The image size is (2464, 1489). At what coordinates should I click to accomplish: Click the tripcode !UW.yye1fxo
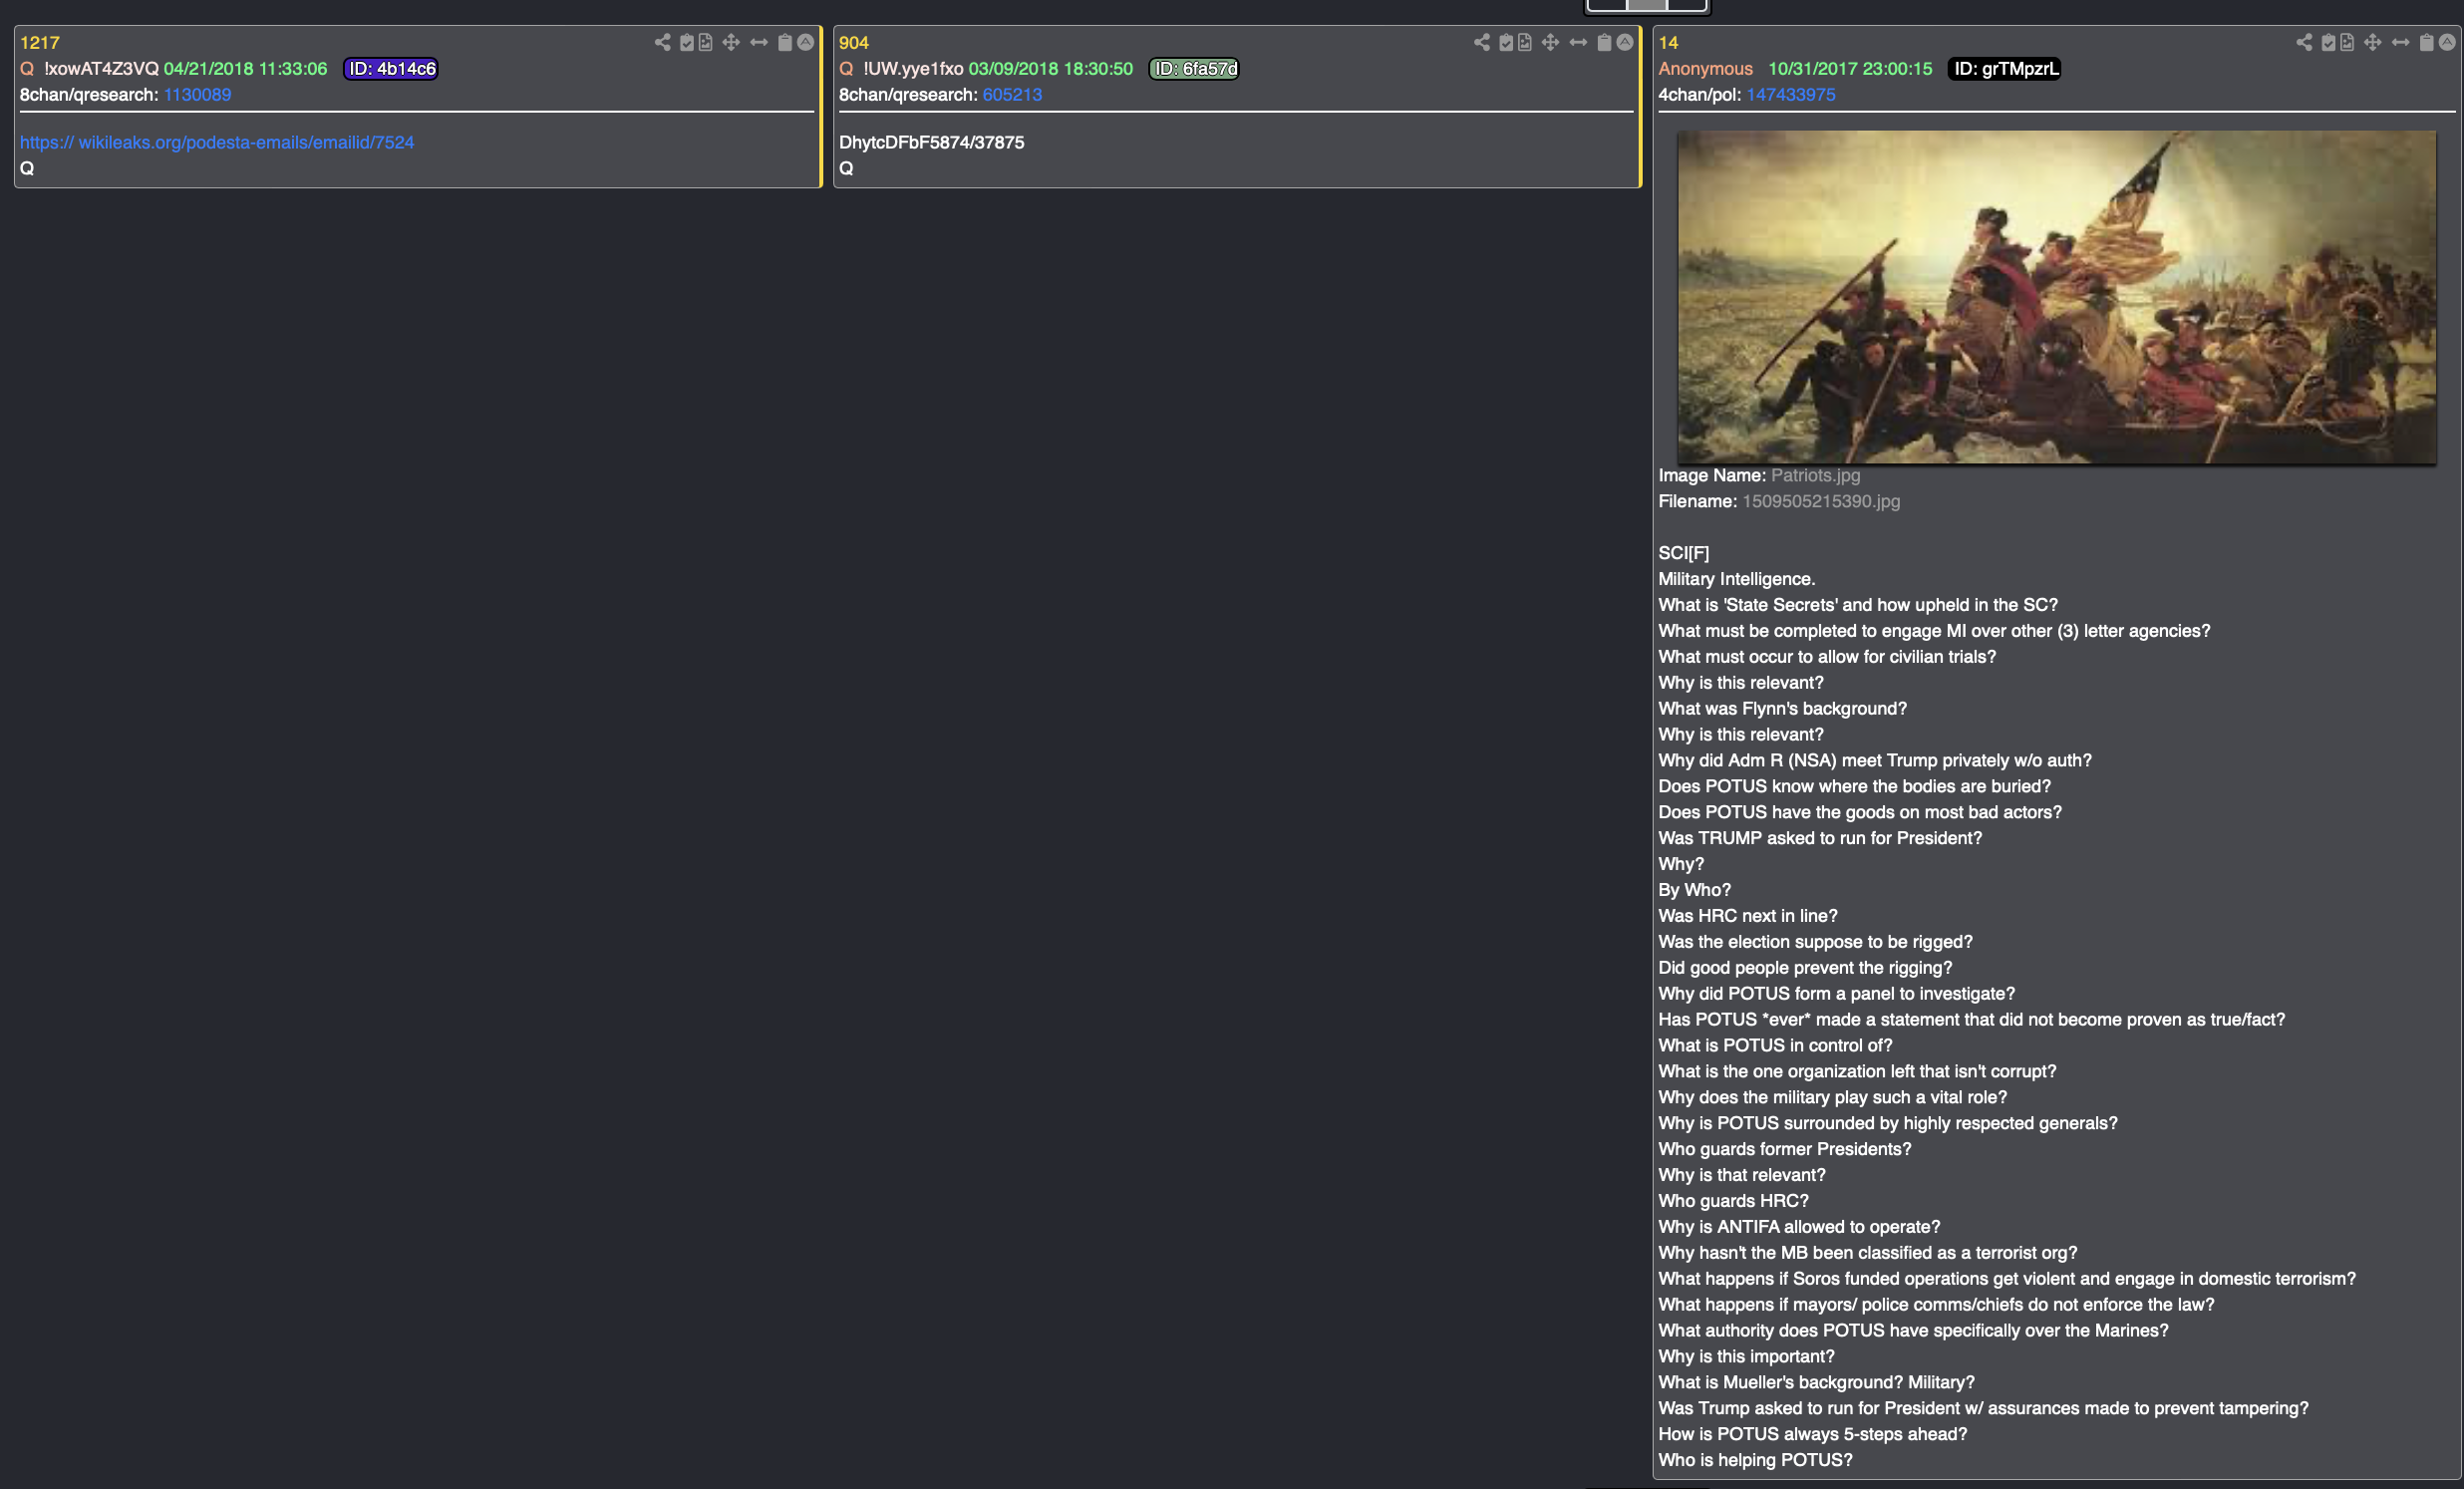coord(913,69)
